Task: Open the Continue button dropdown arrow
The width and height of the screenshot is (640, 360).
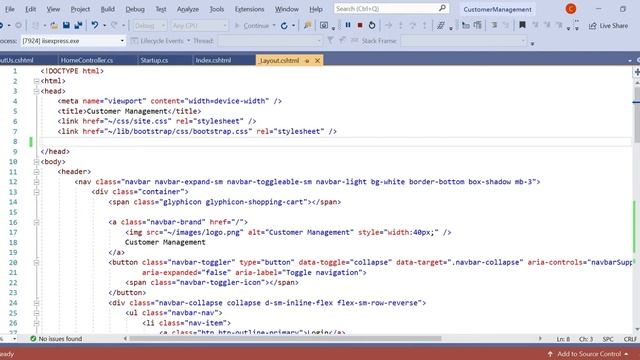Action: click(274, 26)
